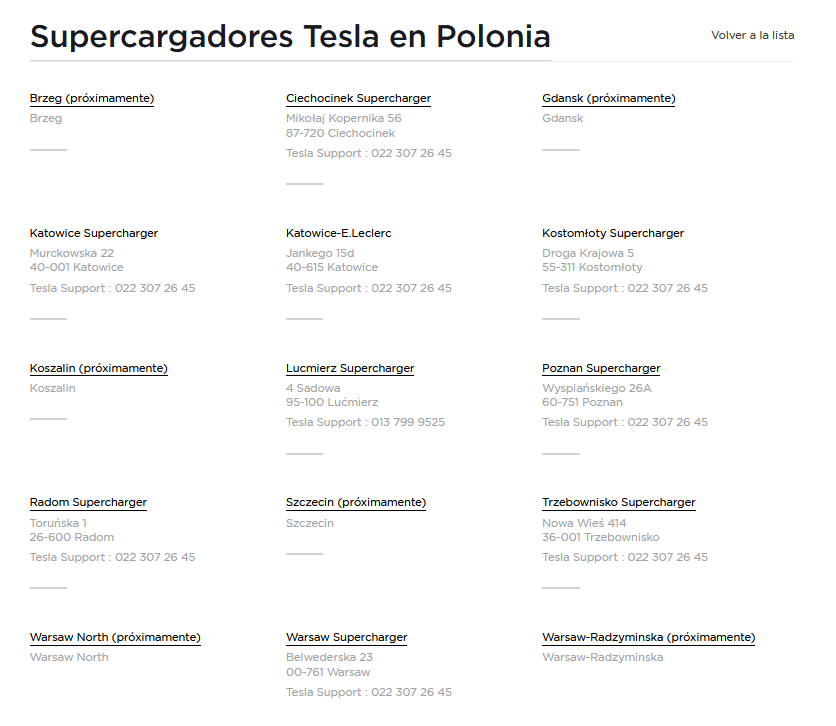Image resolution: width=836 pixels, height=726 pixels.
Task: Open the Kostomłoty Supercharger heading
Action: pos(613,233)
